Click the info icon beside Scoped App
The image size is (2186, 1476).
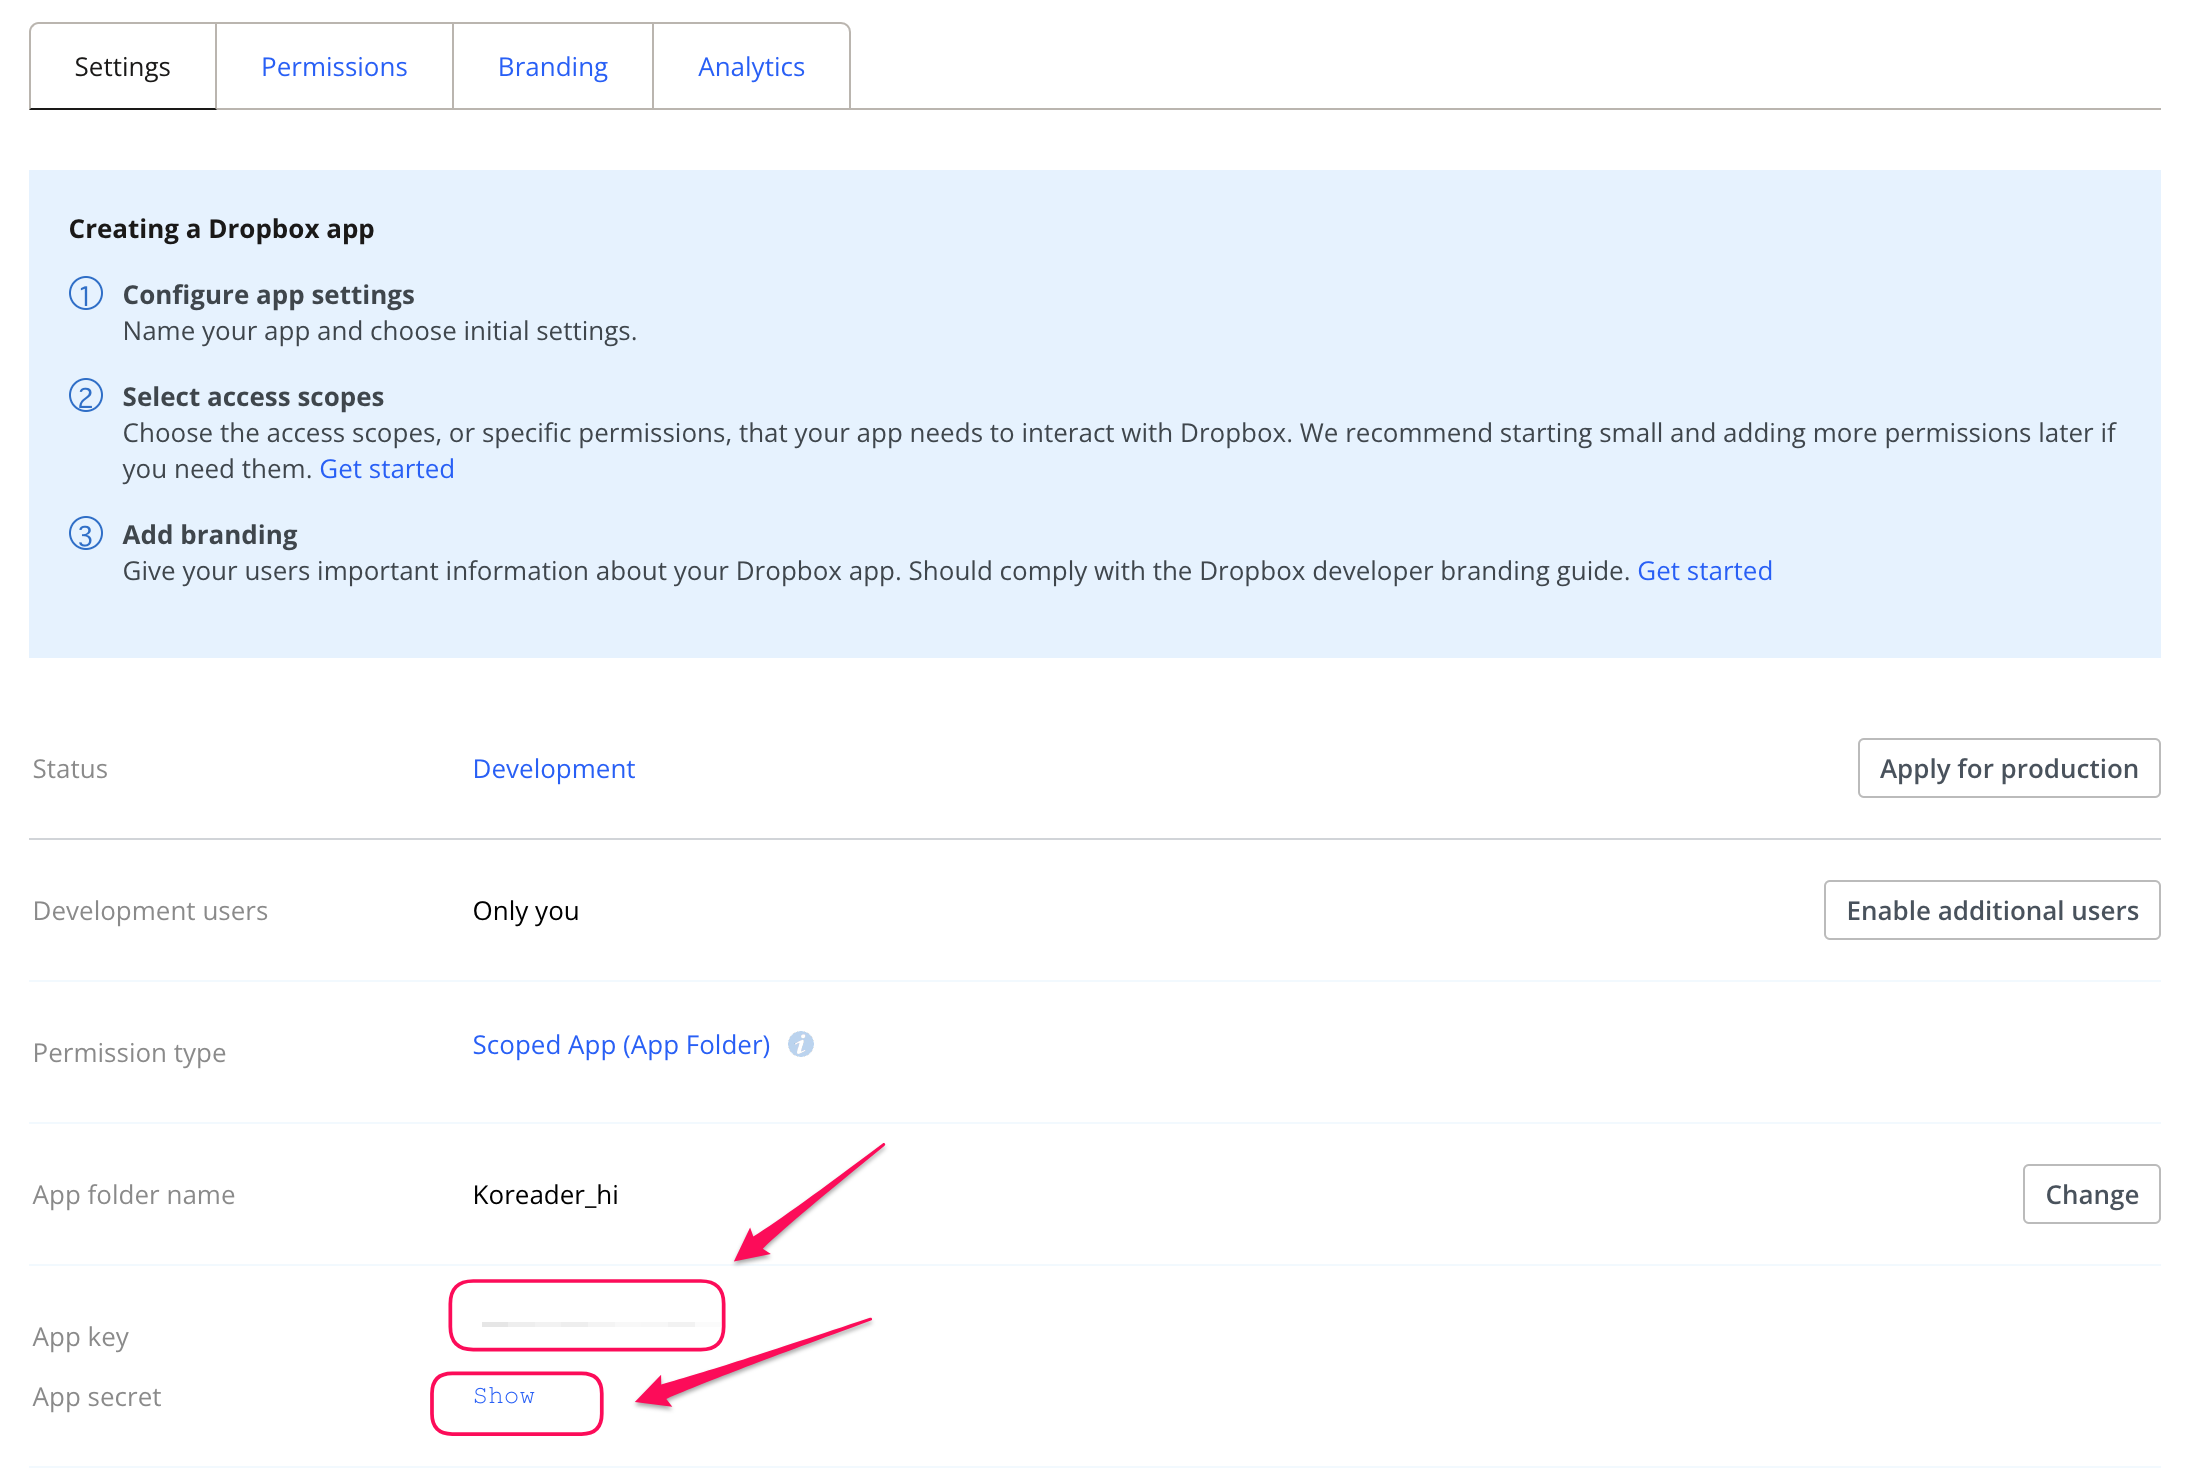click(x=801, y=1044)
